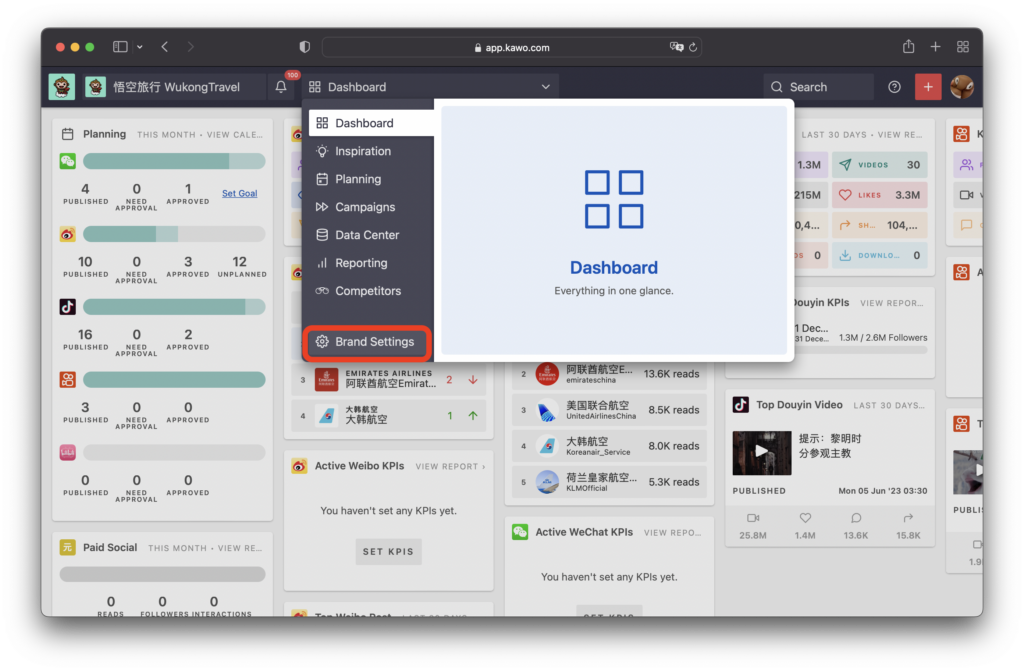
Task: Click the Weibo planning progress bar
Action: (174, 234)
